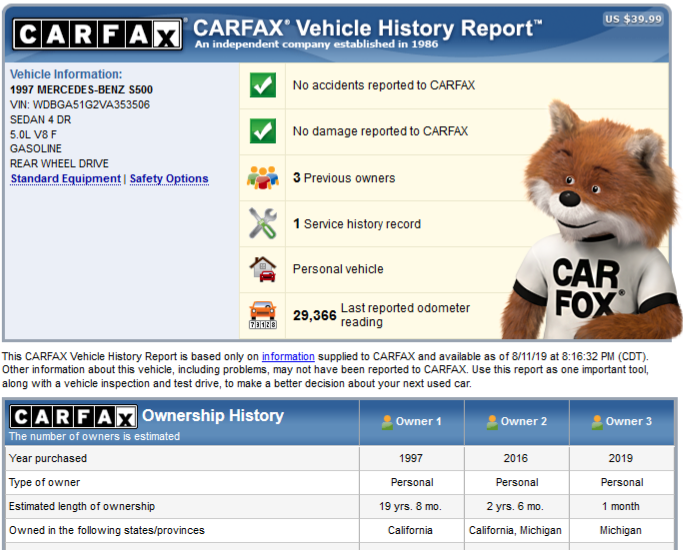The width and height of the screenshot is (683, 550).
Task: Click the 'GASOLINE' fuel type text
Action: pyautogui.click(x=36, y=148)
